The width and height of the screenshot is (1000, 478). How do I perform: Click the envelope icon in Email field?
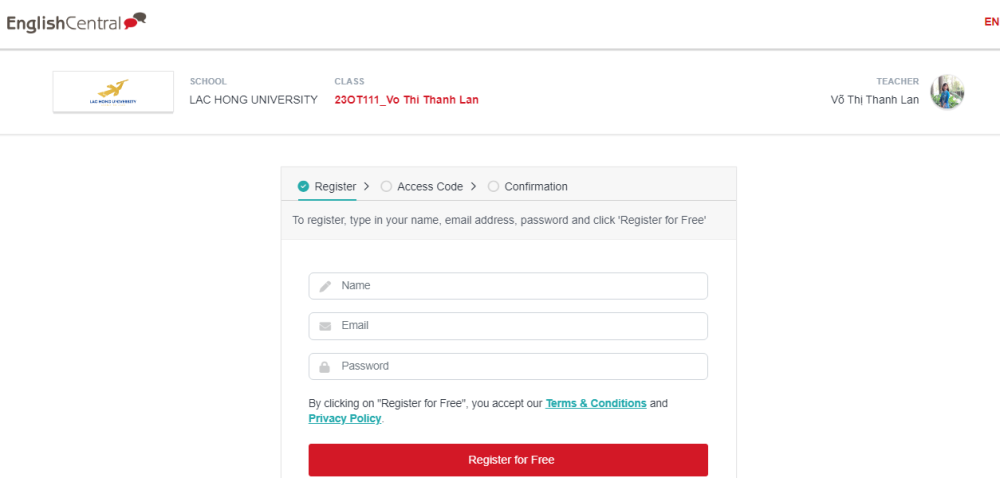point(325,326)
